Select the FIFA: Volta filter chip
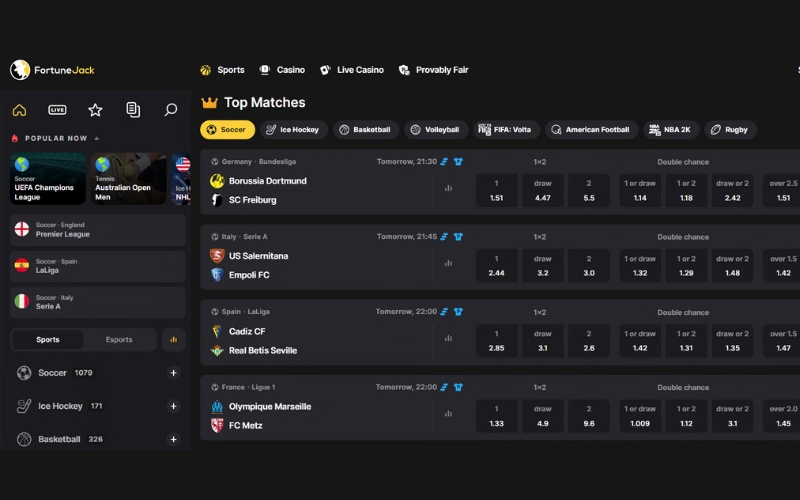This screenshot has width=800, height=500. click(506, 130)
